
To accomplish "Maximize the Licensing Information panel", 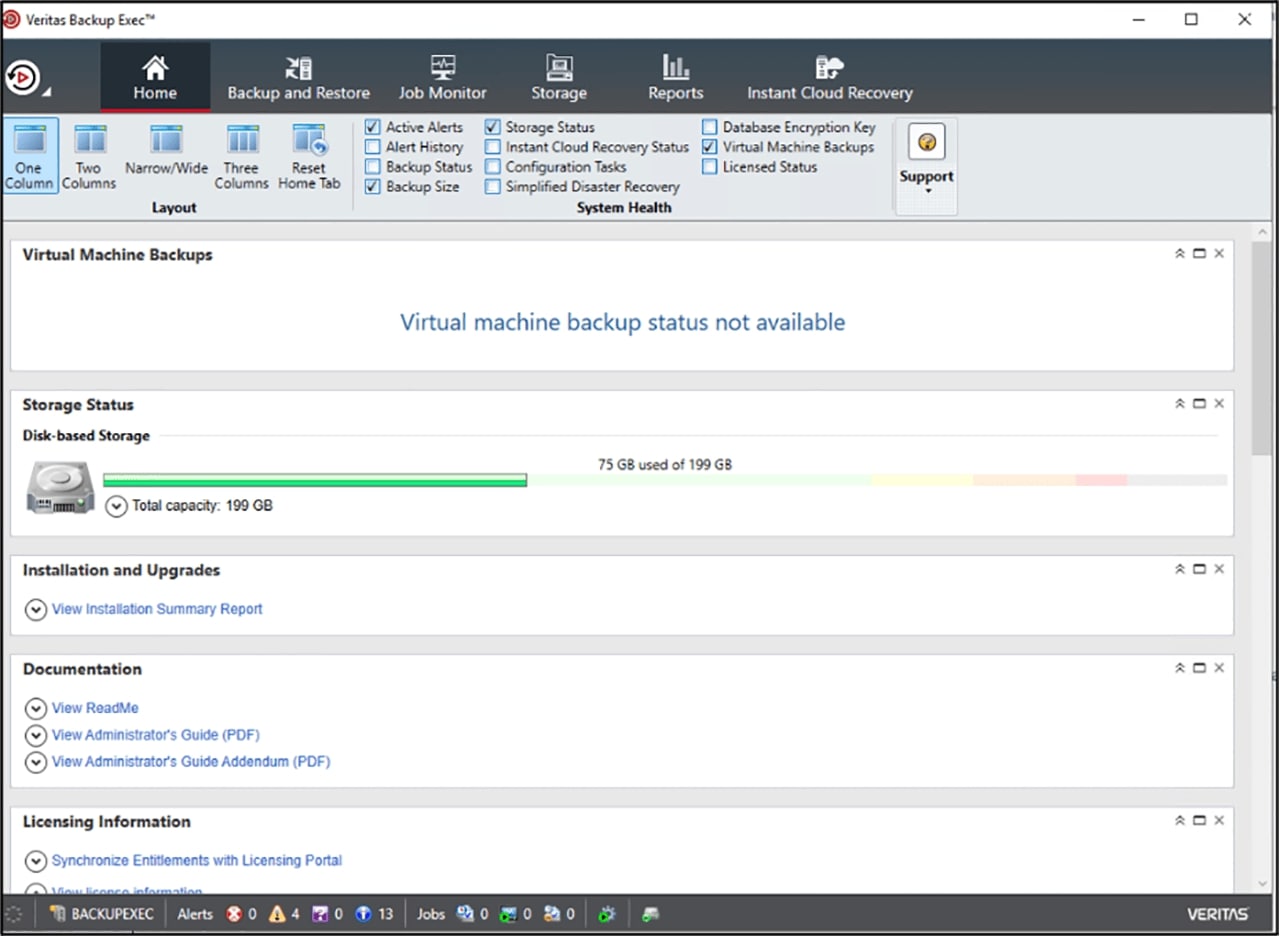I will coord(1199,820).
